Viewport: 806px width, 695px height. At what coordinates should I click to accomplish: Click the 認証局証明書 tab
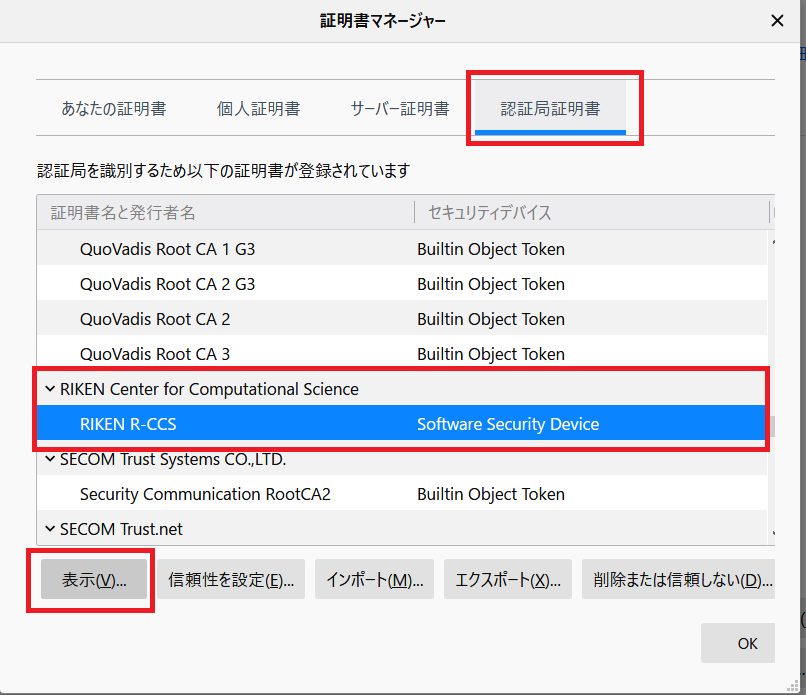coord(550,108)
